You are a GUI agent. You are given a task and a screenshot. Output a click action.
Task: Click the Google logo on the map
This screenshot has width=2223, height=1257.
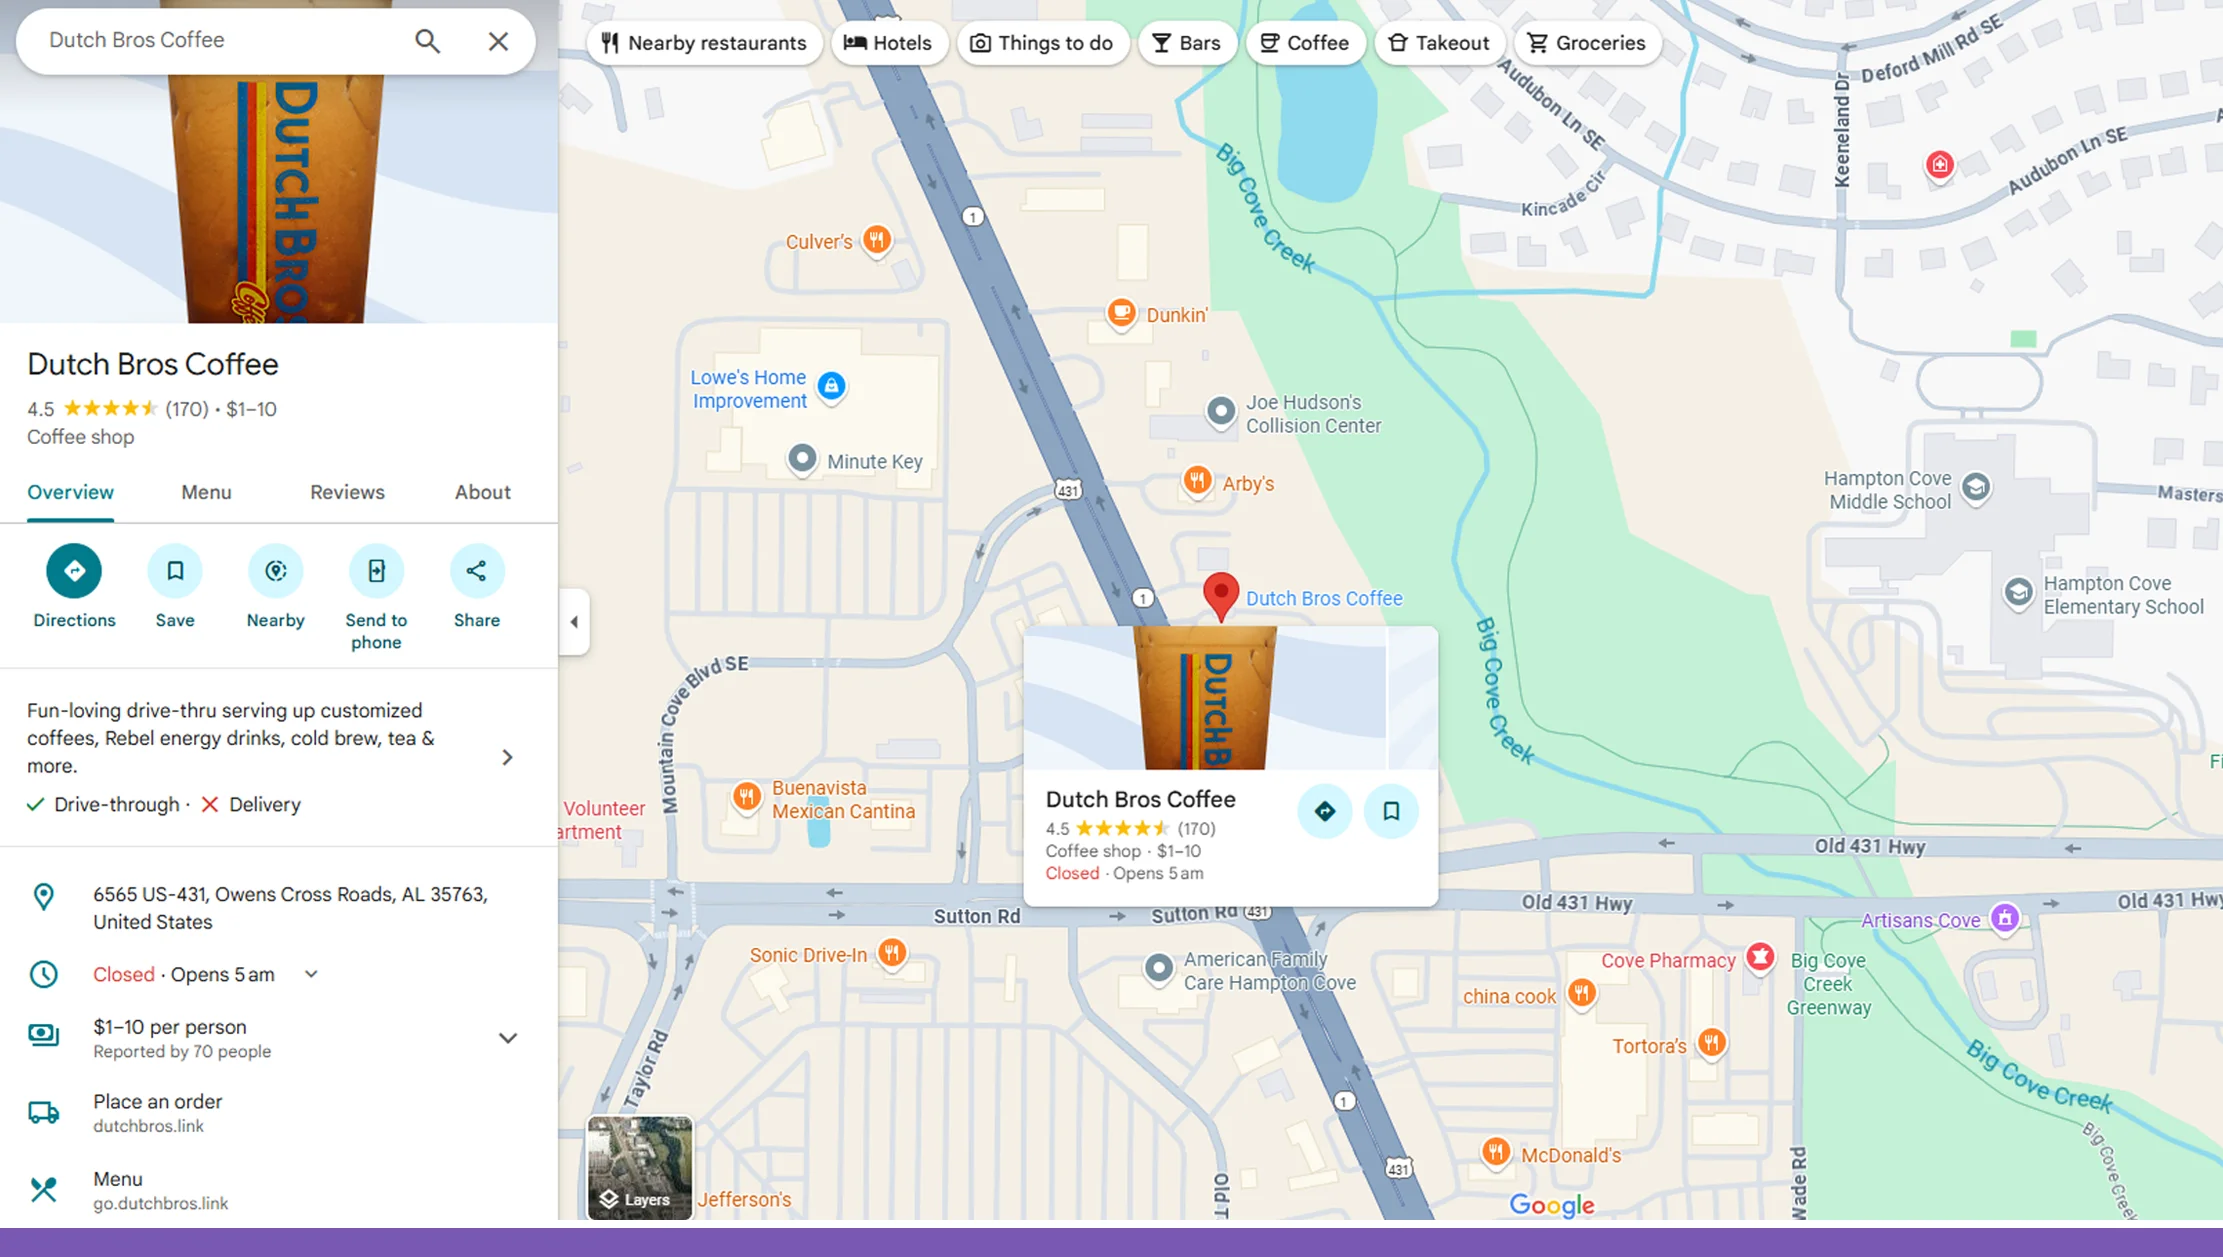coord(1552,1205)
